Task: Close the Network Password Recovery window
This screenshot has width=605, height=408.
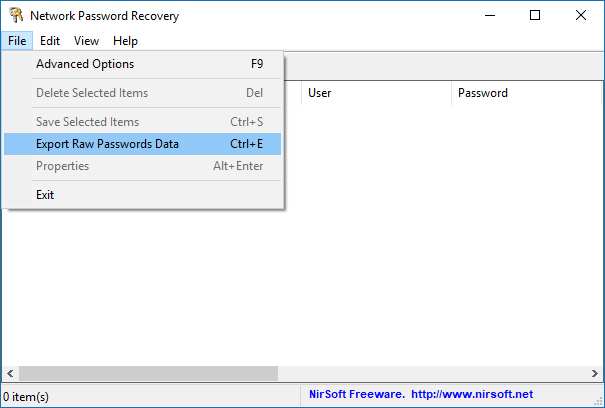Action: pos(581,15)
